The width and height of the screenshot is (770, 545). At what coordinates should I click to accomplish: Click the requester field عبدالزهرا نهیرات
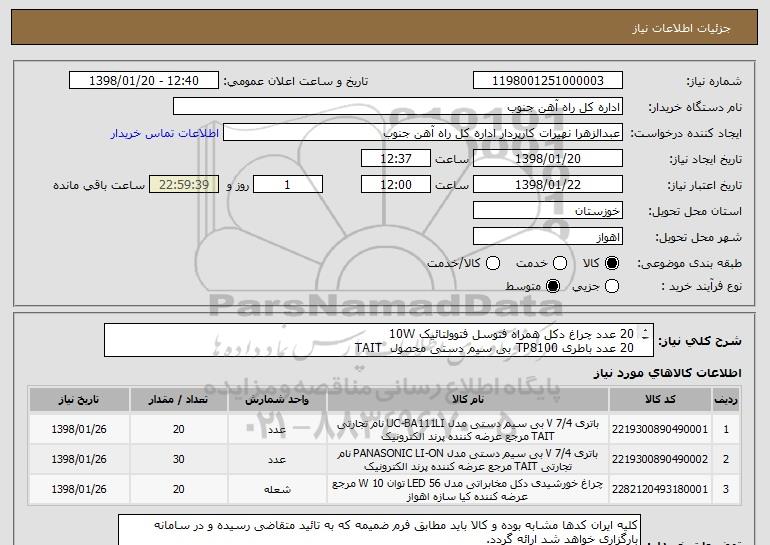[423, 133]
